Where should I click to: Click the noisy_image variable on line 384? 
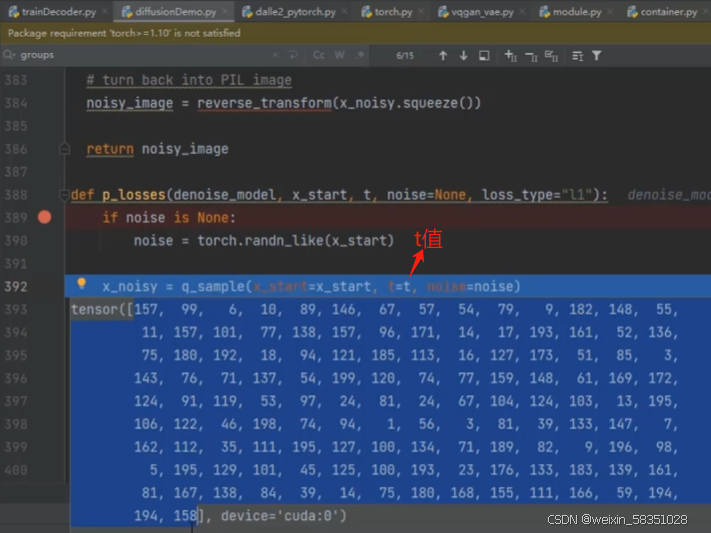pos(130,103)
